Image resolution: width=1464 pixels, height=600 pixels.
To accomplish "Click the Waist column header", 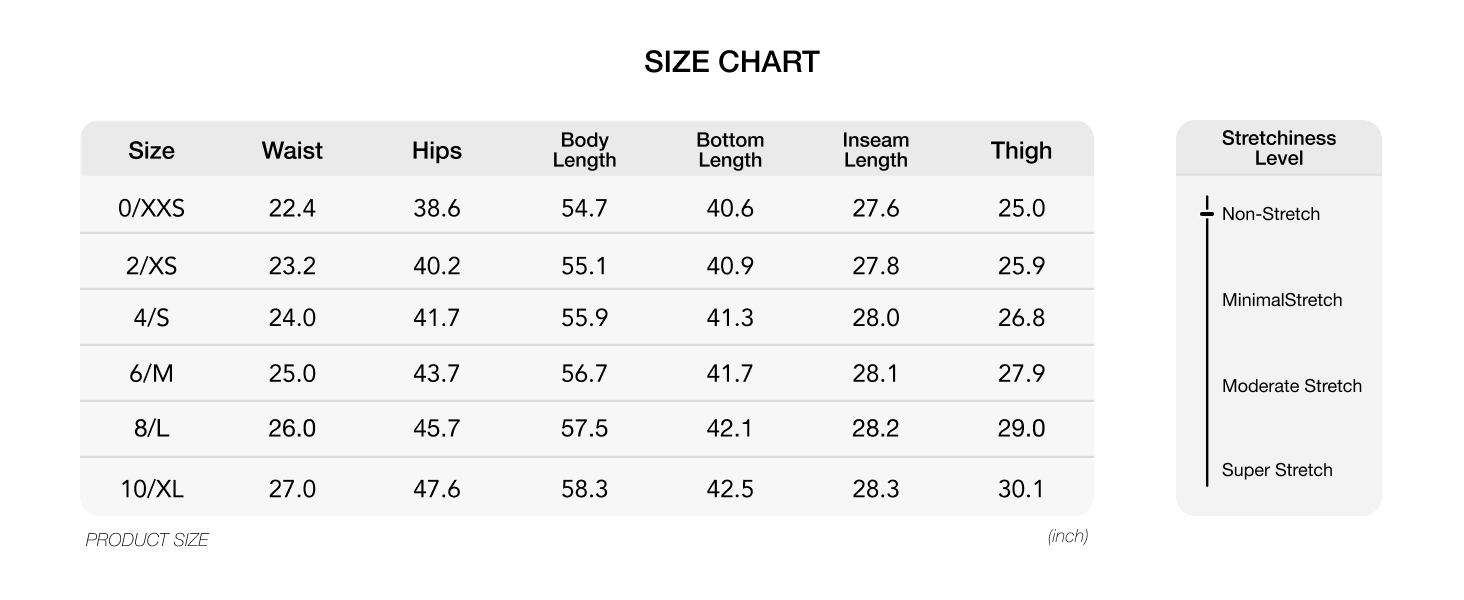I will [292, 150].
